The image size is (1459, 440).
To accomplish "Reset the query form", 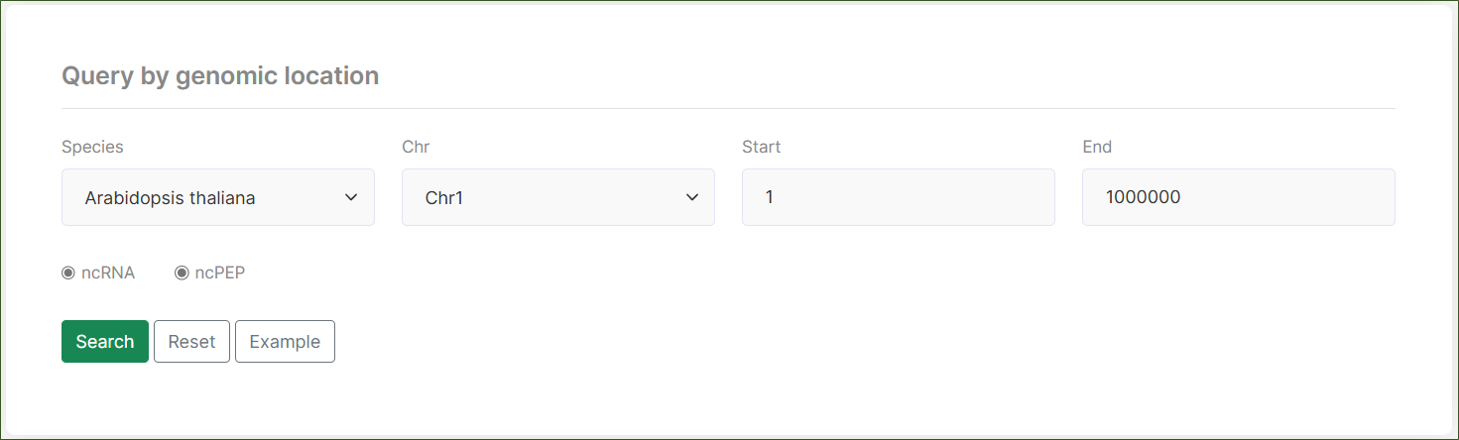I will pos(191,341).
